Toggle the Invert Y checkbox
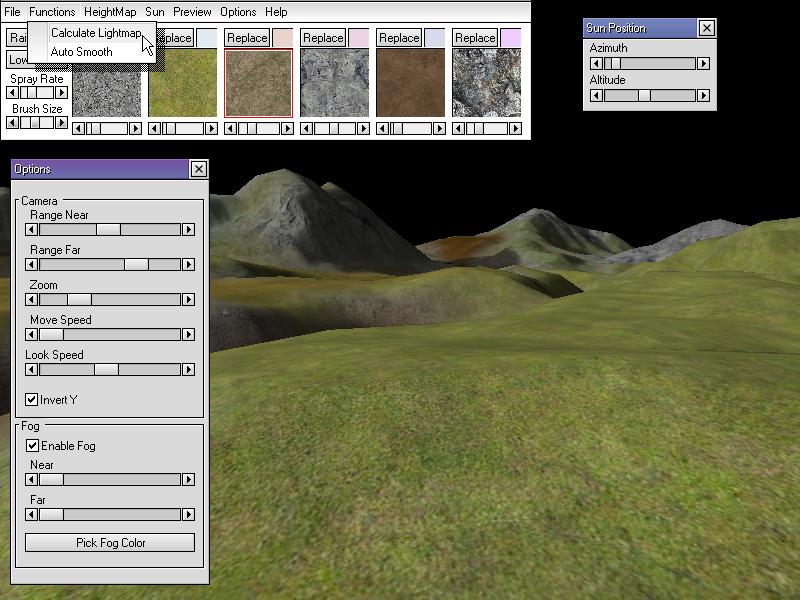The width and height of the screenshot is (800, 600). click(x=32, y=400)
